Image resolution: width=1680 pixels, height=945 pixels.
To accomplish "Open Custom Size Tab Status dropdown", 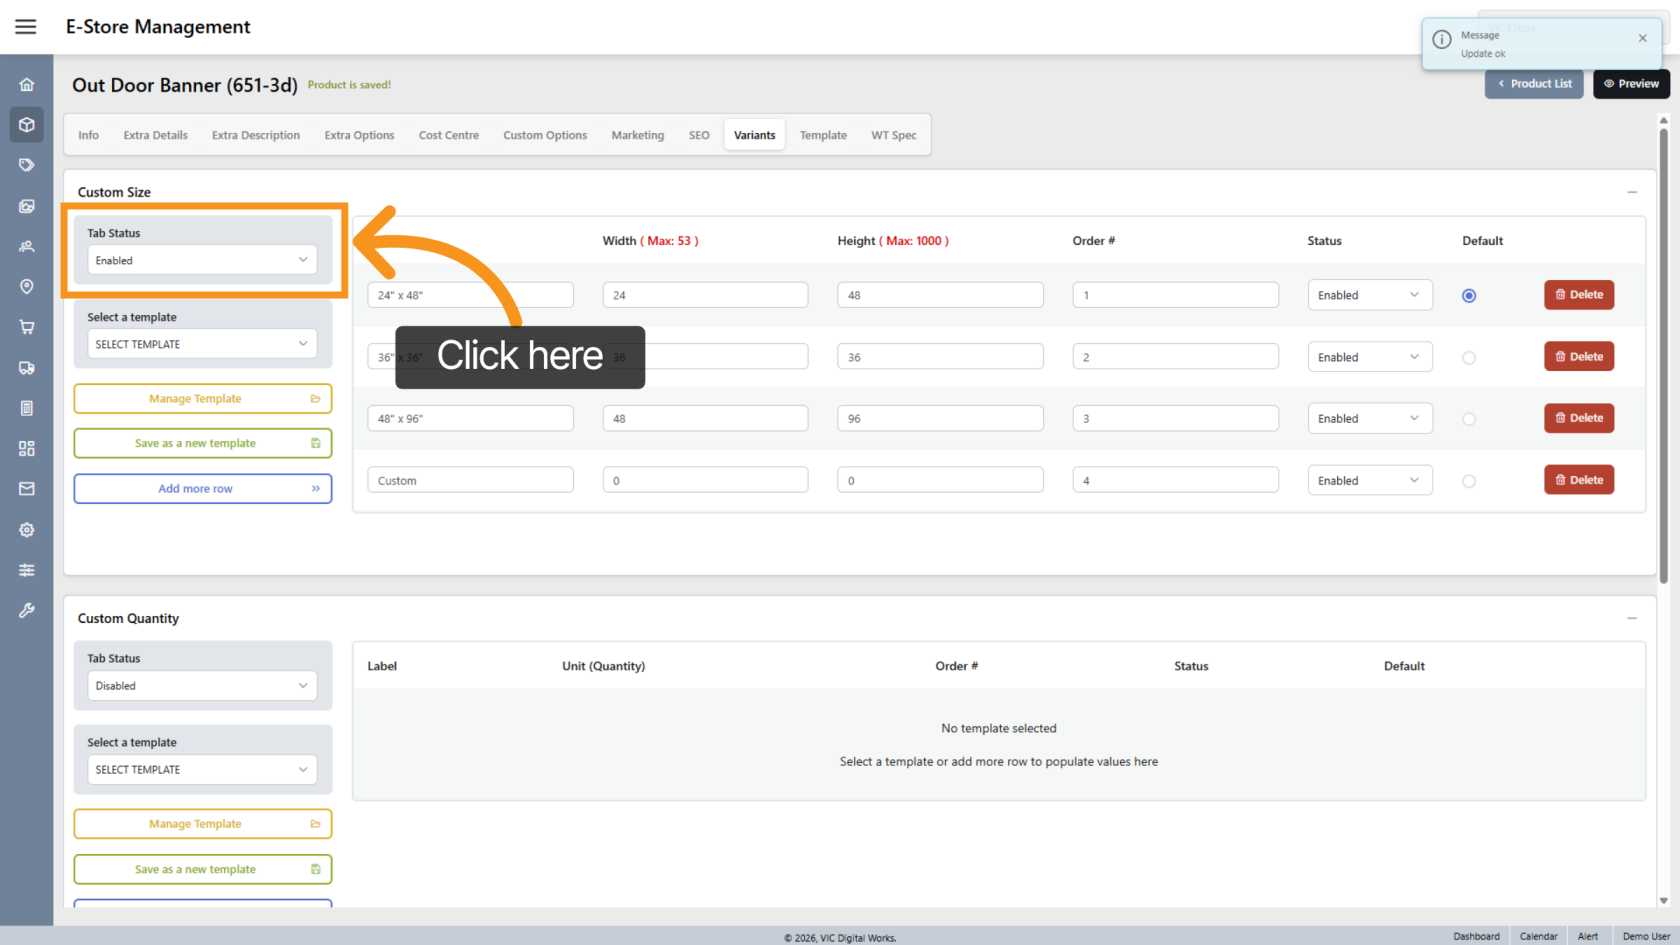I will (202, 260).
